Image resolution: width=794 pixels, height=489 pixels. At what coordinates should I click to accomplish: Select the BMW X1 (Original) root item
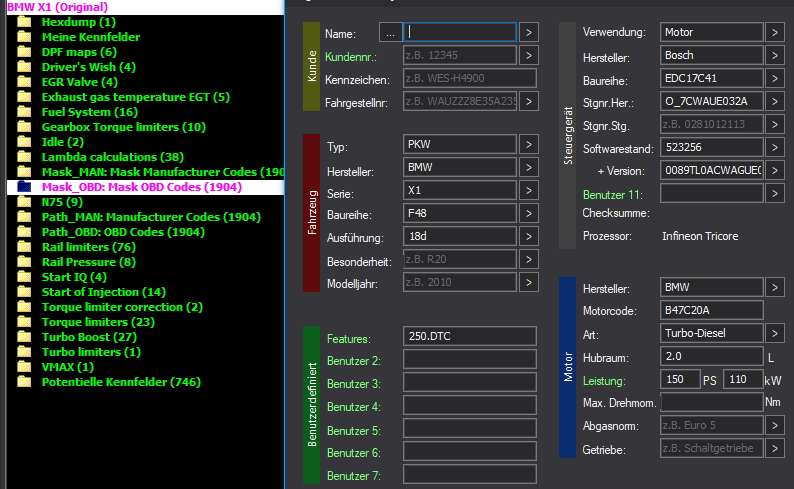coord(57,7)
